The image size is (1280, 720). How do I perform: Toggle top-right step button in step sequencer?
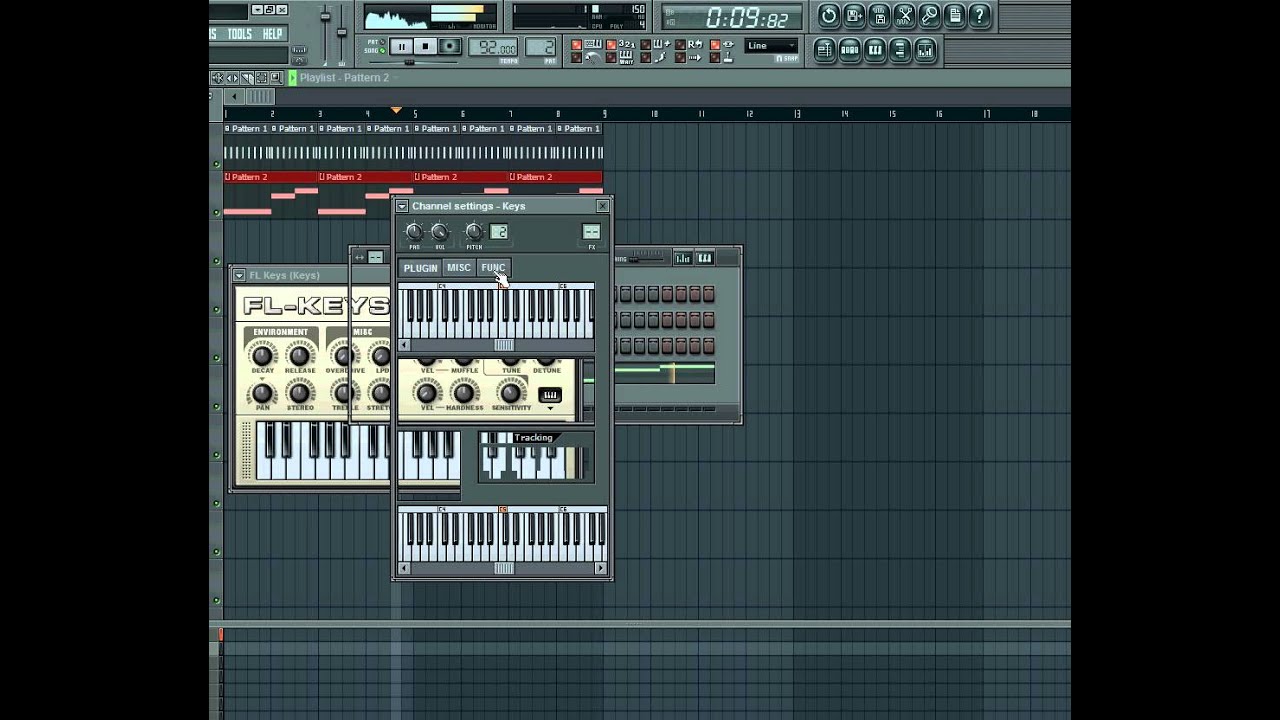(x=708, y=294)
